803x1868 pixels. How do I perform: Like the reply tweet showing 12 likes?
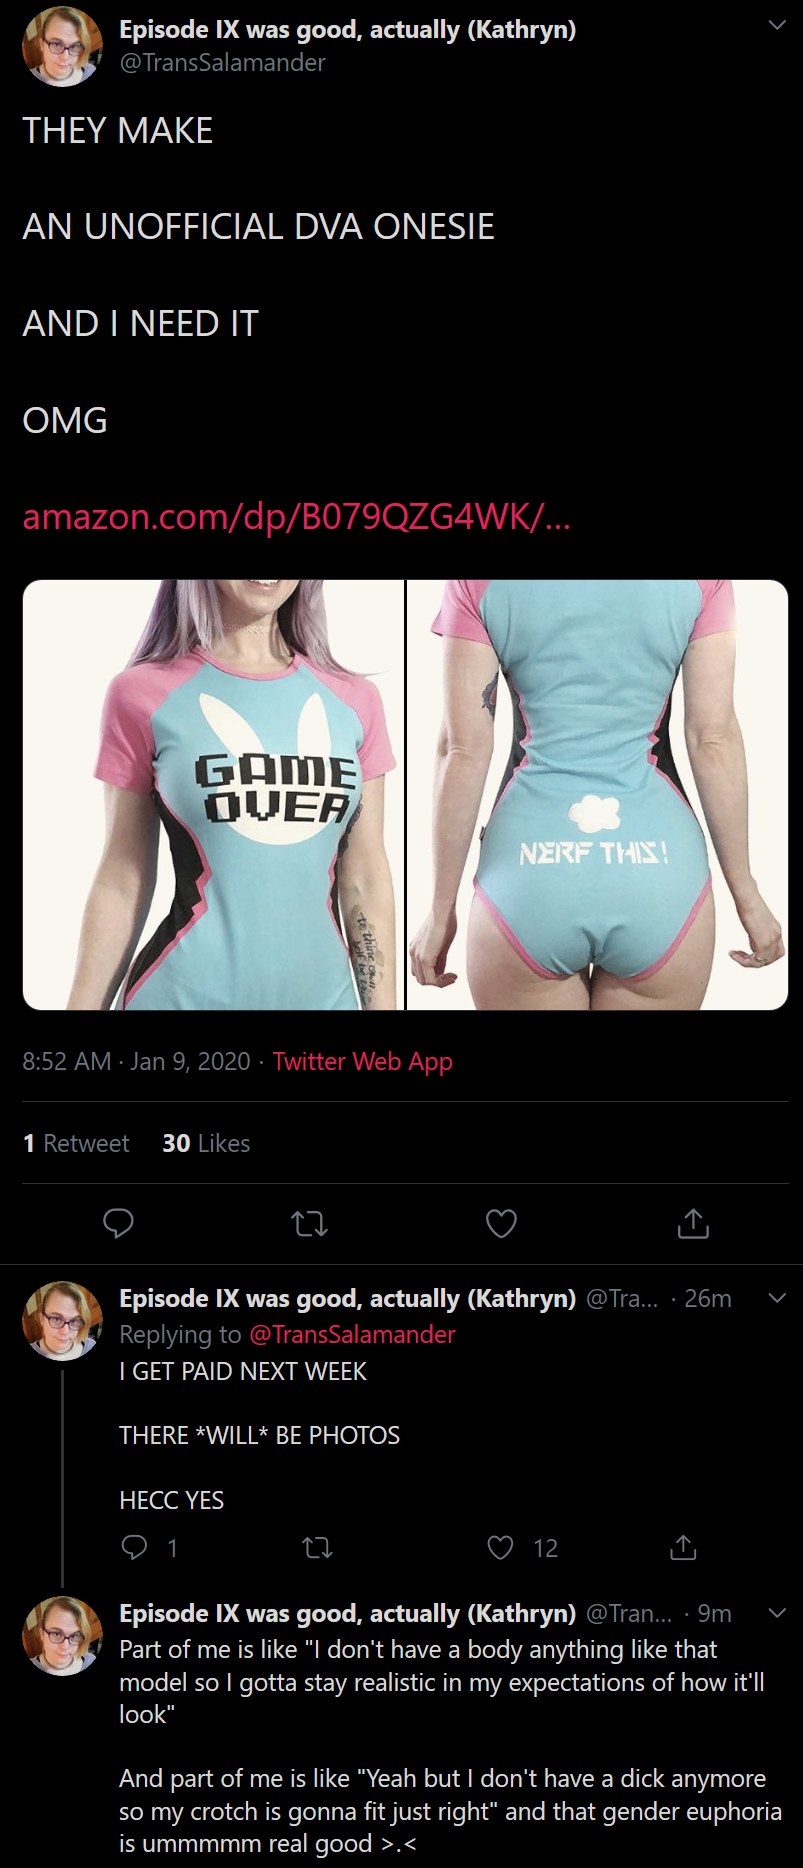500,1548
